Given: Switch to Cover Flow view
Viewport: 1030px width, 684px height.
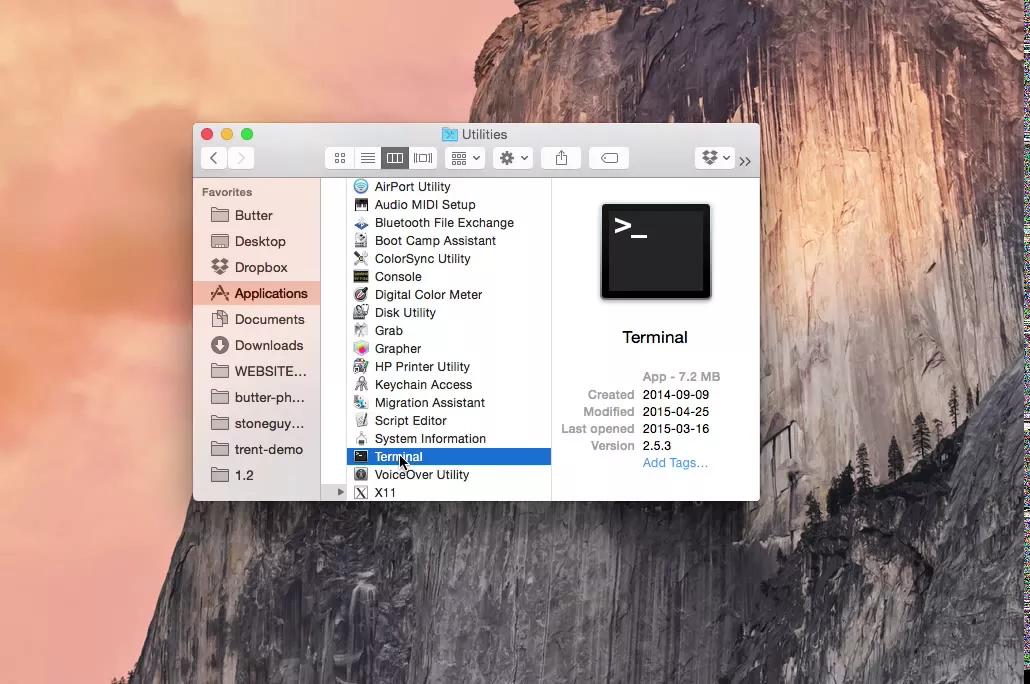Looking at the screenshot, I should (x=423, y=158).
